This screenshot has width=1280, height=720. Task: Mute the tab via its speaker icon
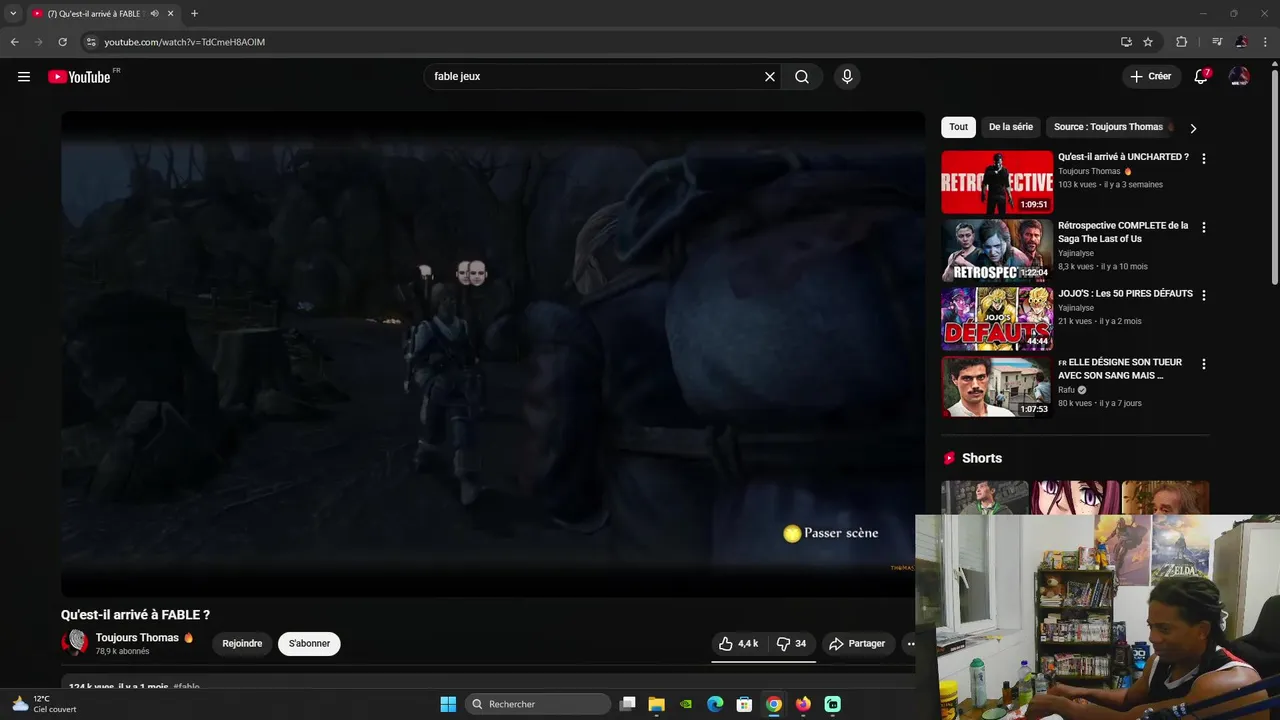154,14
